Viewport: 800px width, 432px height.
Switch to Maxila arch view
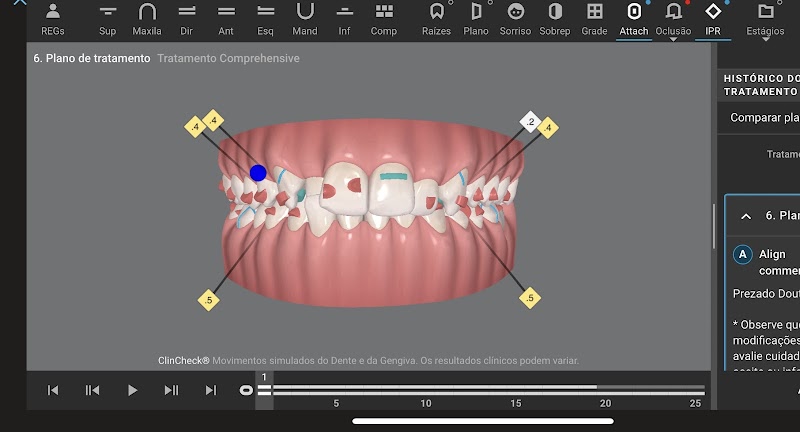[x=147, y=18]
